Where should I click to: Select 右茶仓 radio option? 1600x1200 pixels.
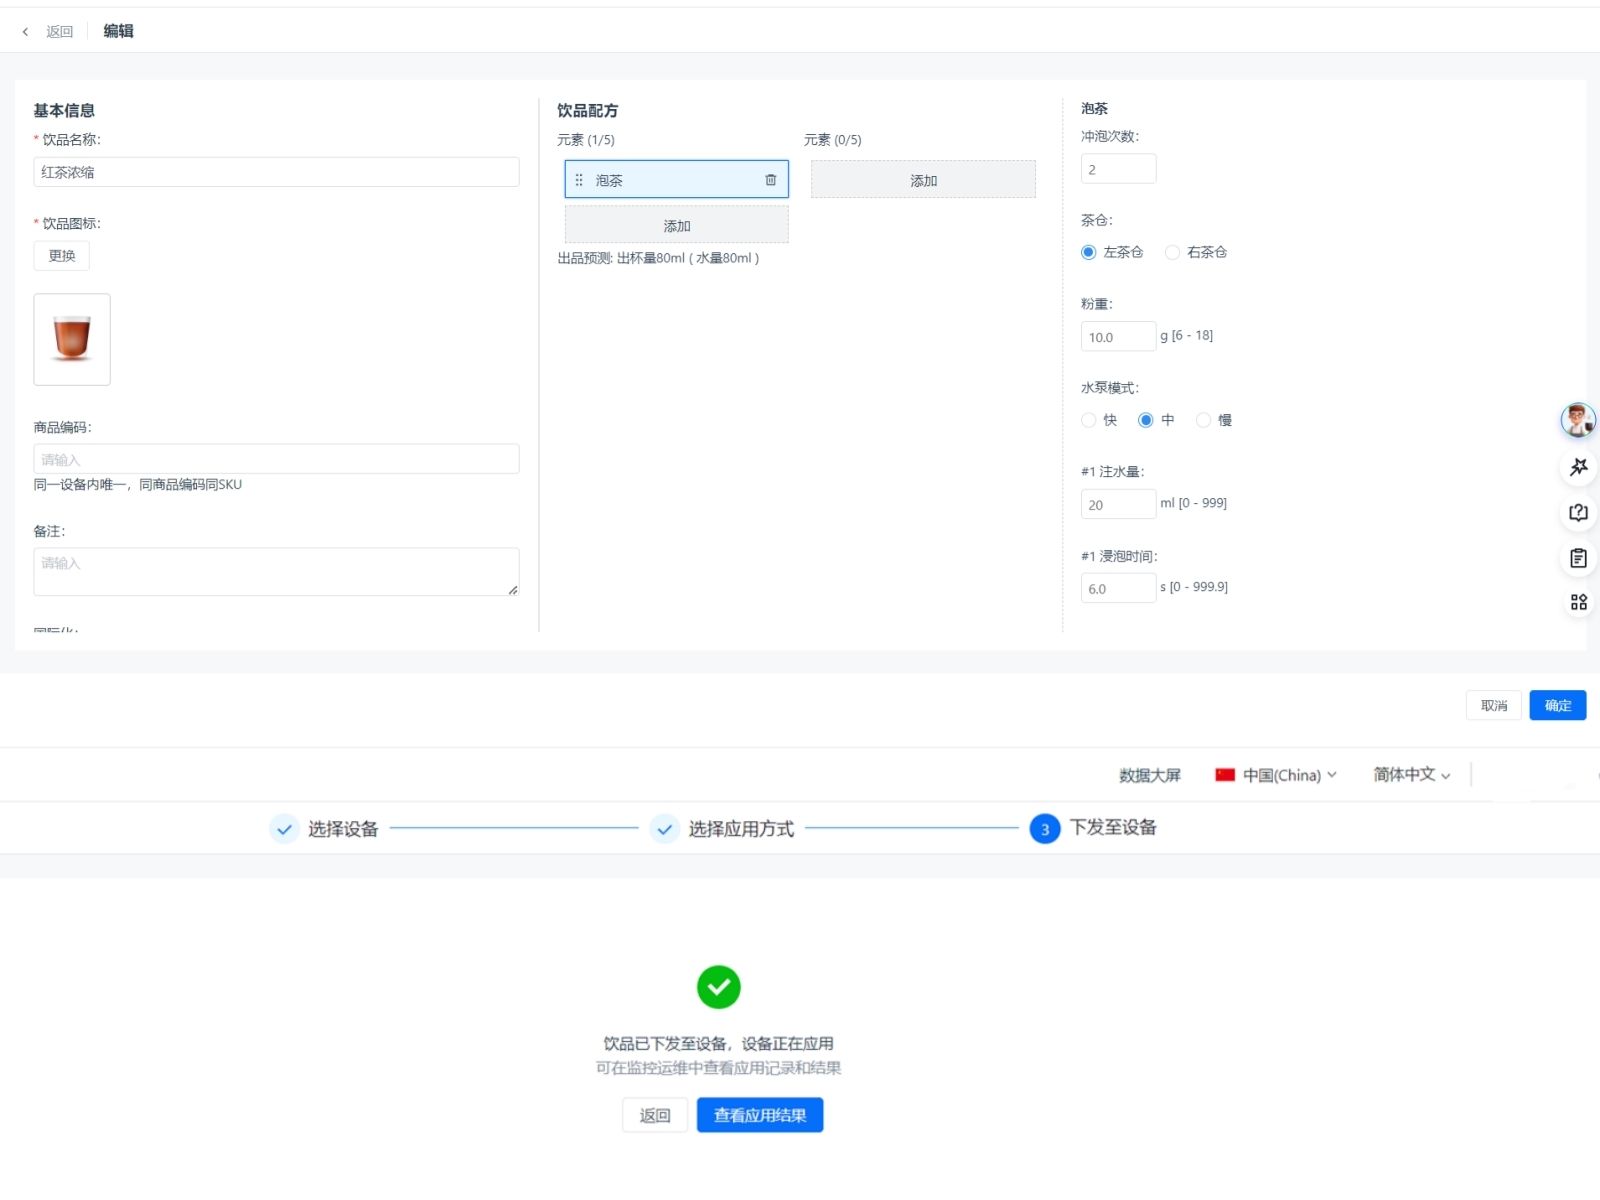click(x=1172, y=252)
